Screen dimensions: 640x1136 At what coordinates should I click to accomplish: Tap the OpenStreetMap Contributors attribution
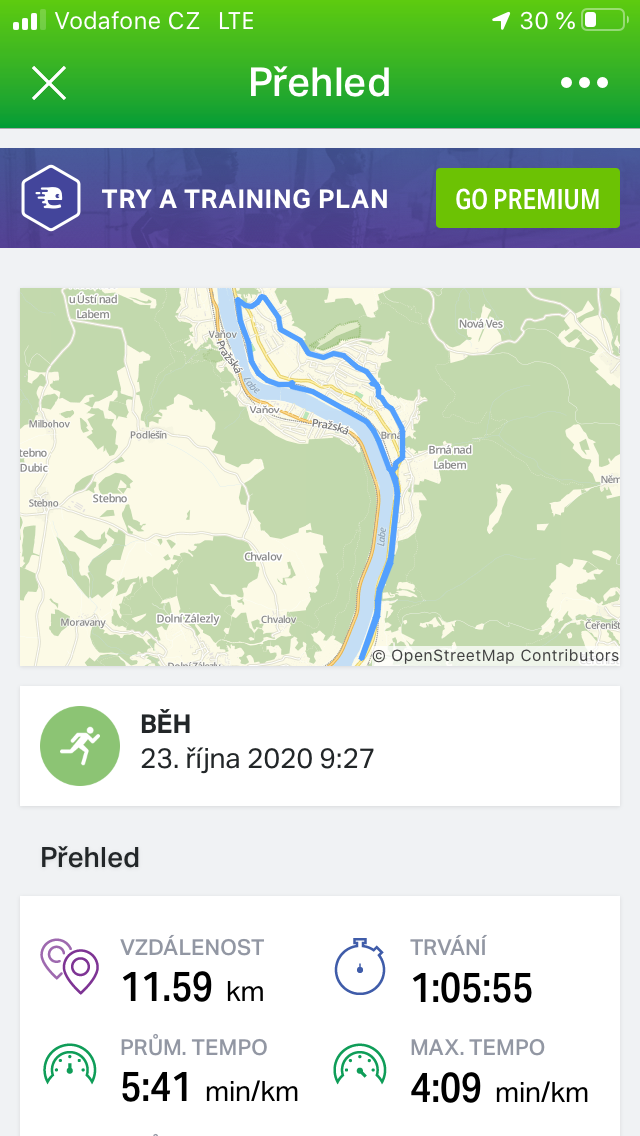pos(496,656)
